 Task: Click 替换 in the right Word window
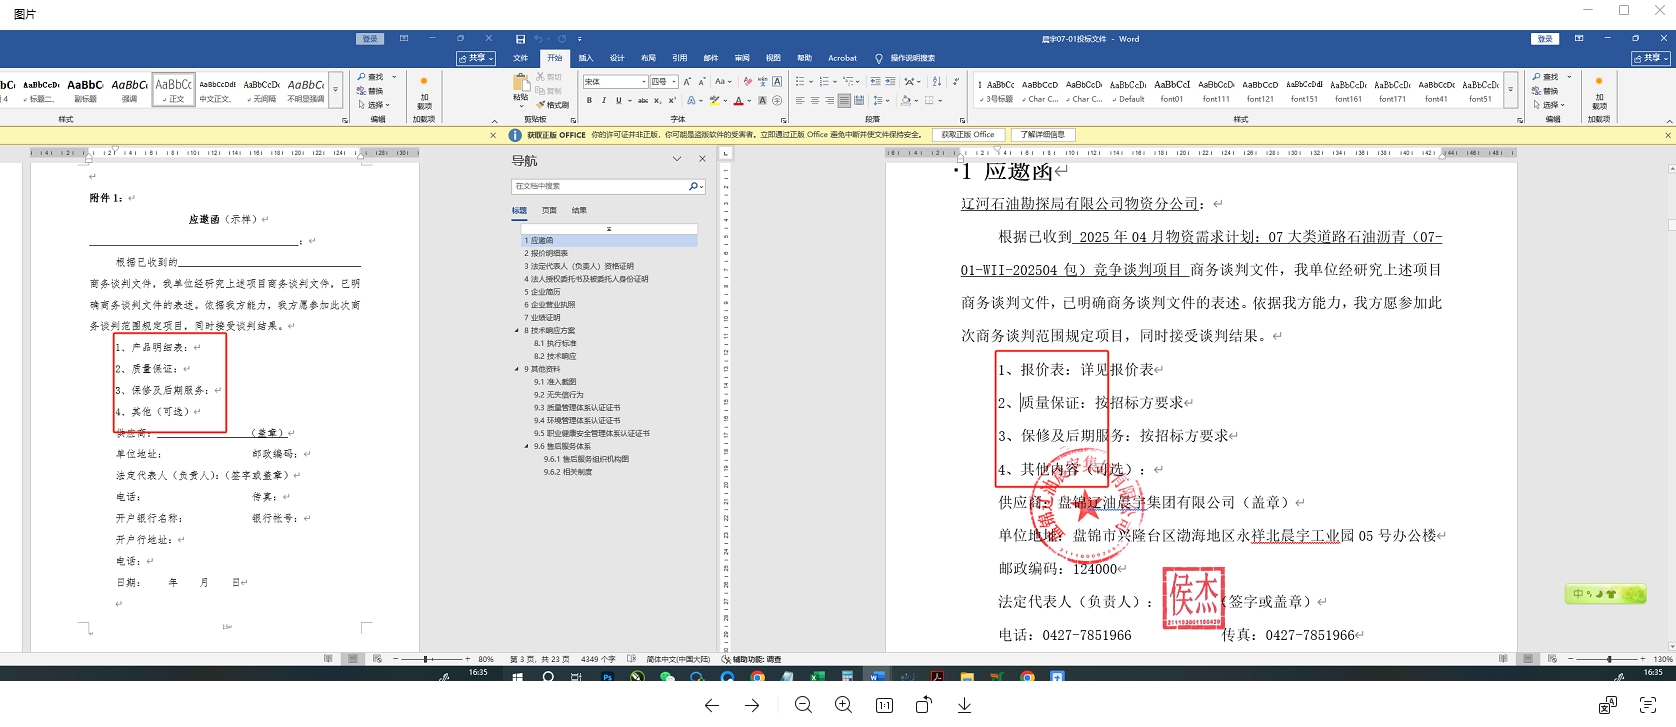tap(1545, 91)
